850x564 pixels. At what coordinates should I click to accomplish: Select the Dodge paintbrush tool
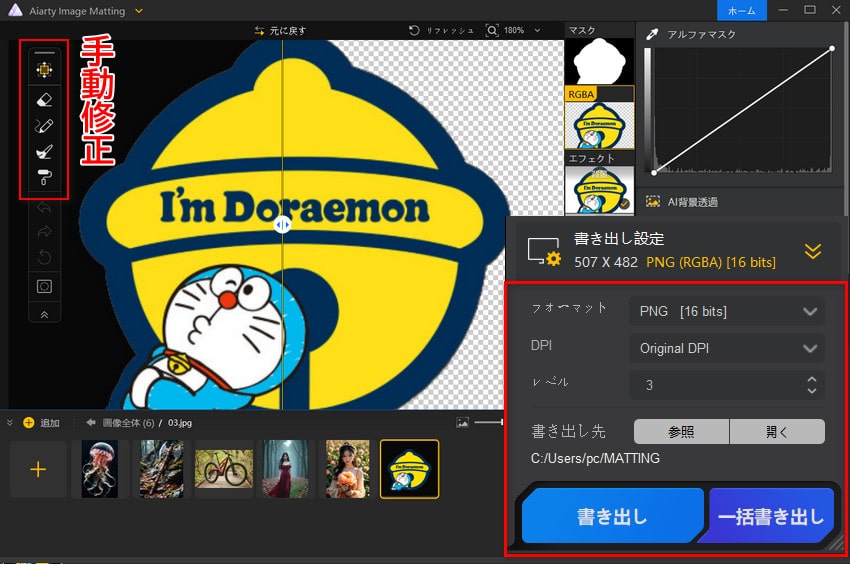pyautogui.click(x=44, y=151)
